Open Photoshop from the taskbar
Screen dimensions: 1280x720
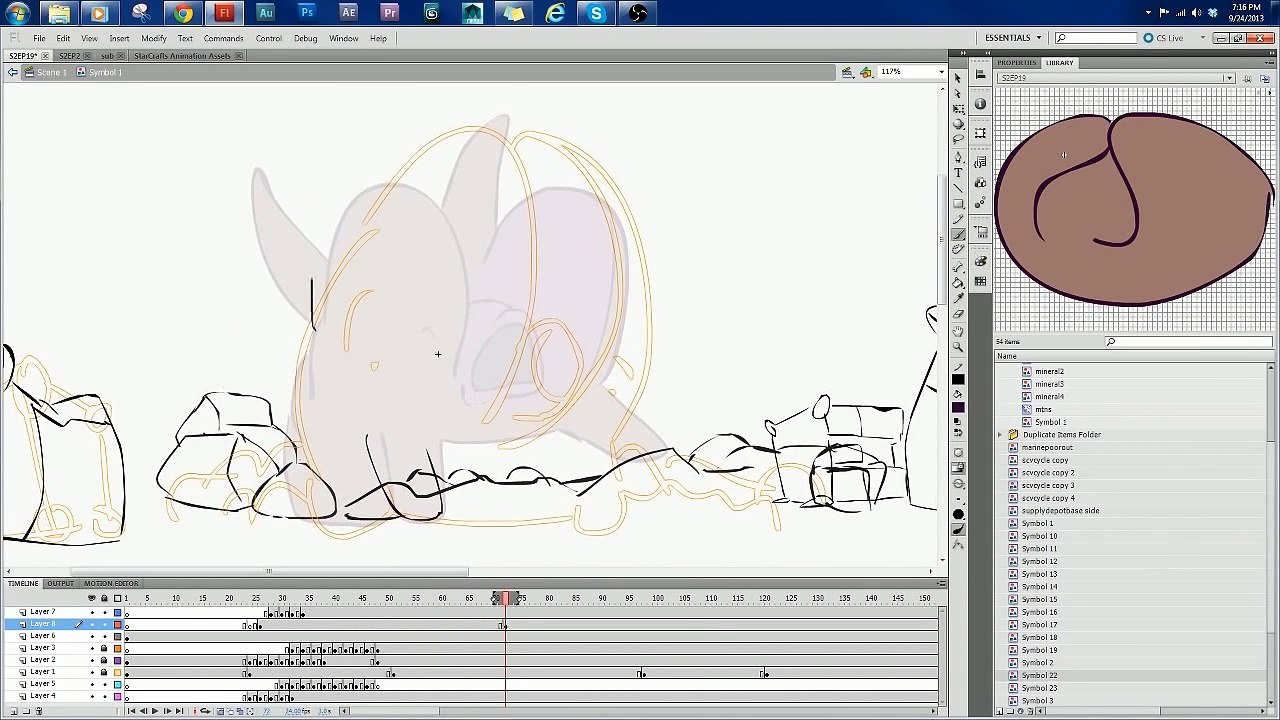[x=307, y=13]
